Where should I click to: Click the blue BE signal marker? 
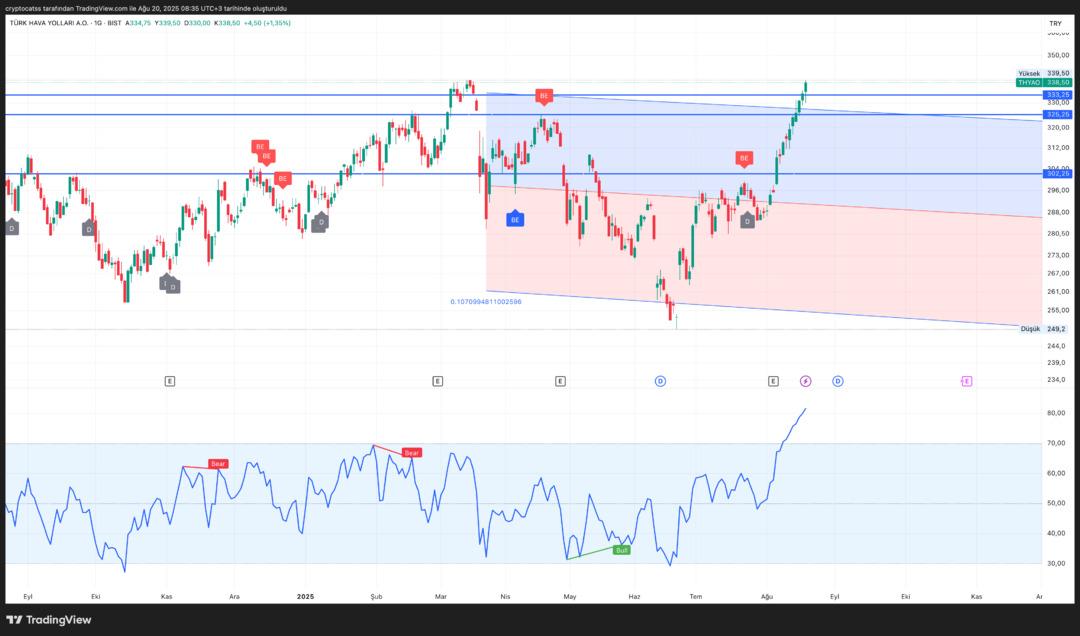click(515, 219)
